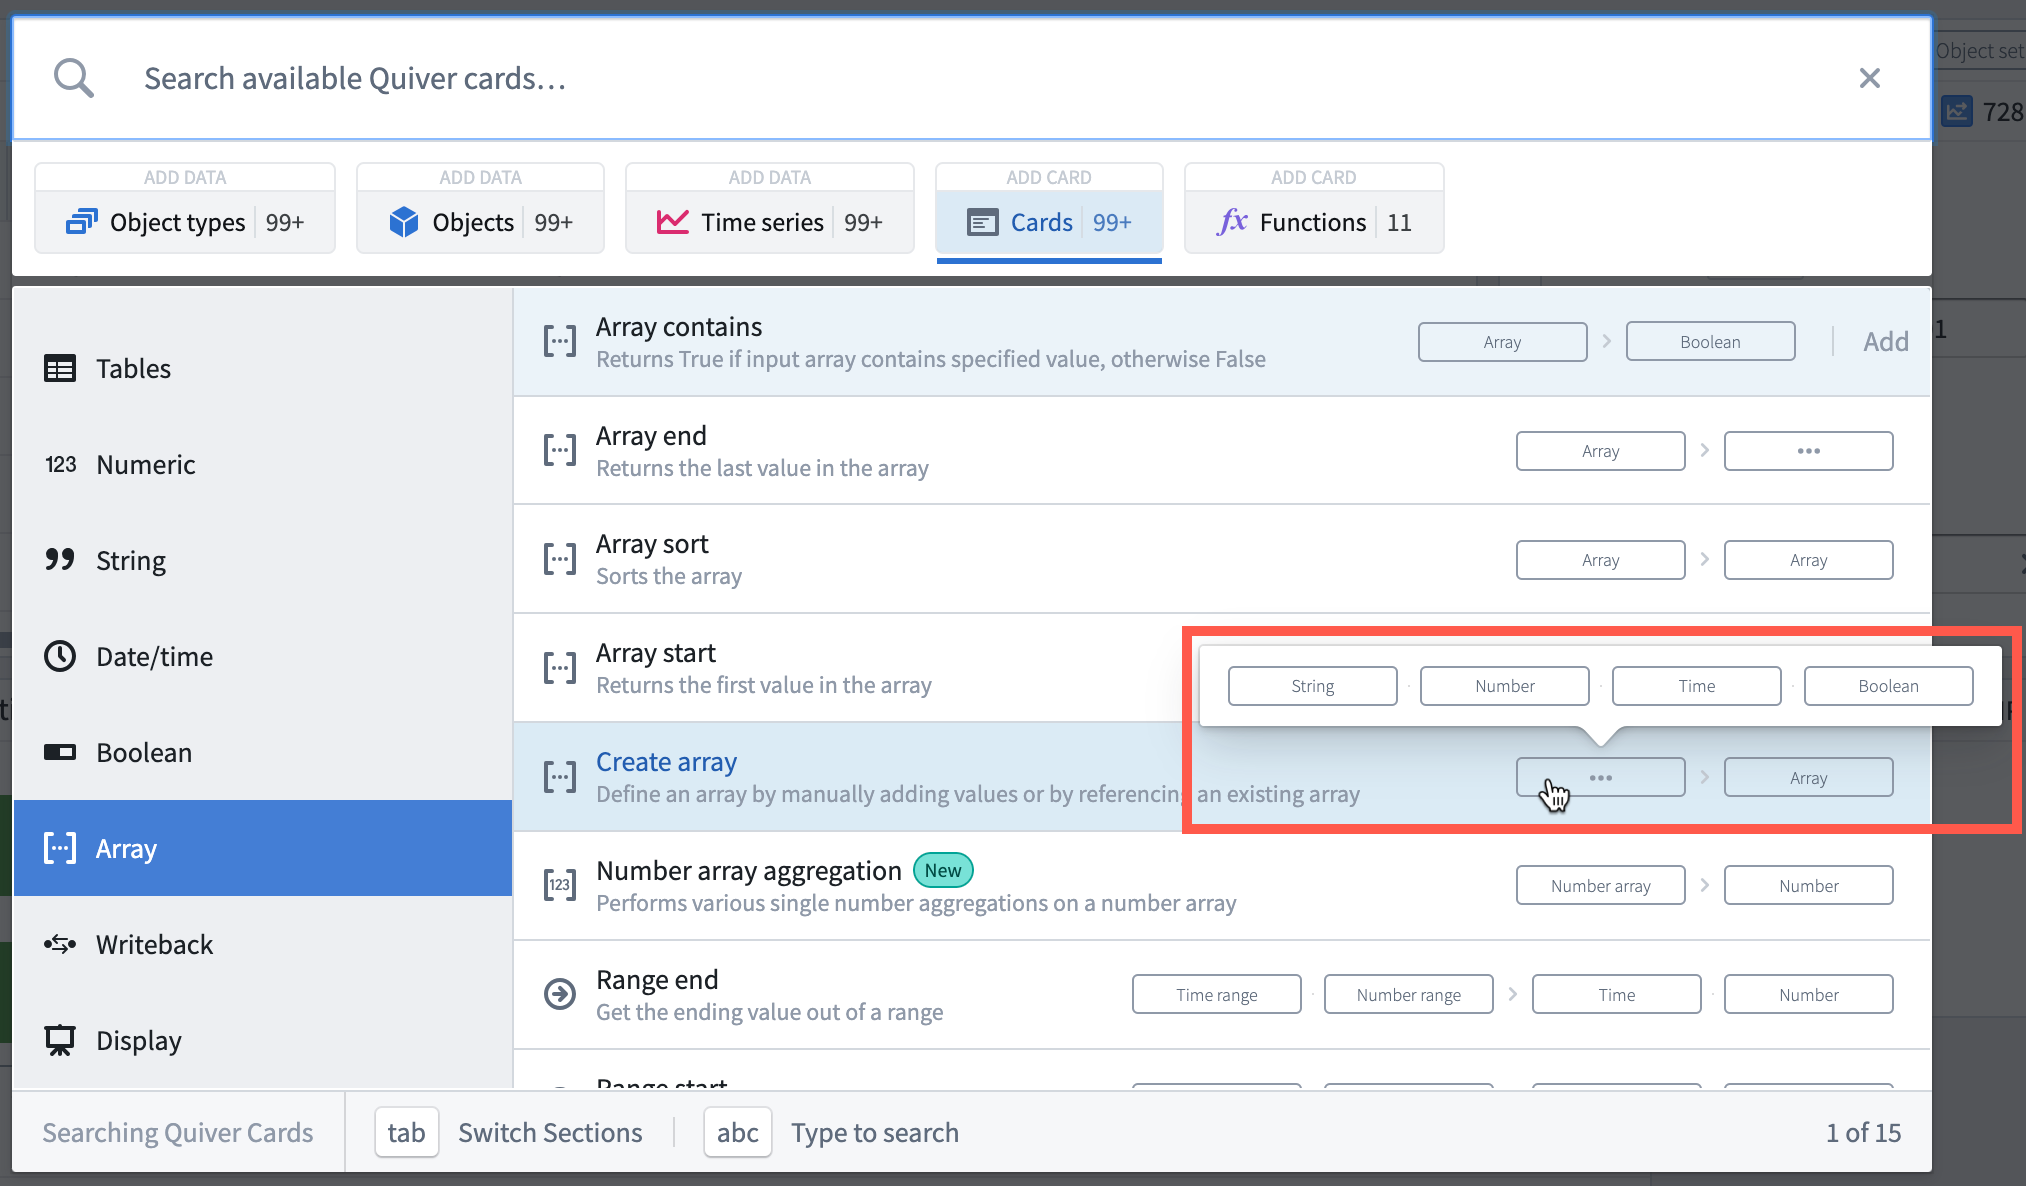Select the Cards tab
Screen dimensions: 2026x1186
pos(1049,208)
